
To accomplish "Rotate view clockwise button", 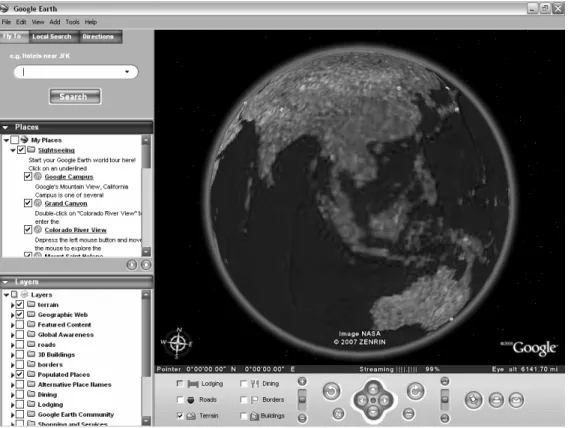I will click(x=415, y=391).
